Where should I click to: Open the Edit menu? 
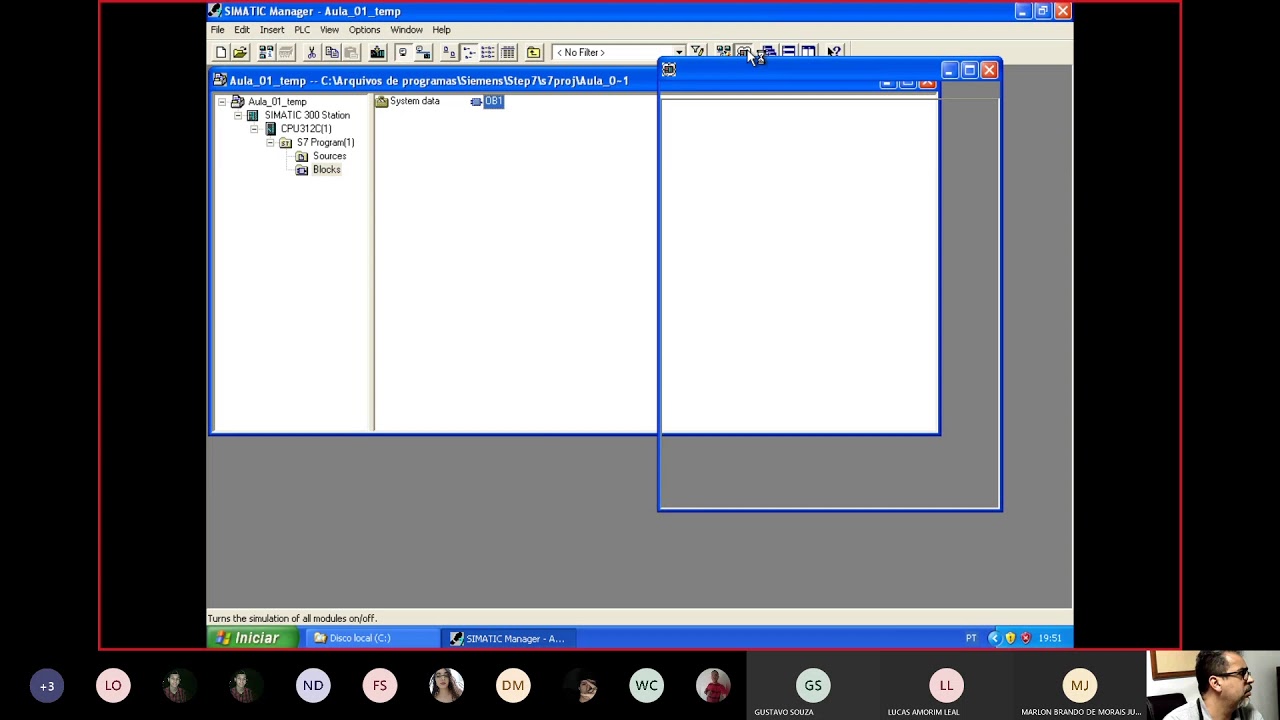(x=242, y=30)
